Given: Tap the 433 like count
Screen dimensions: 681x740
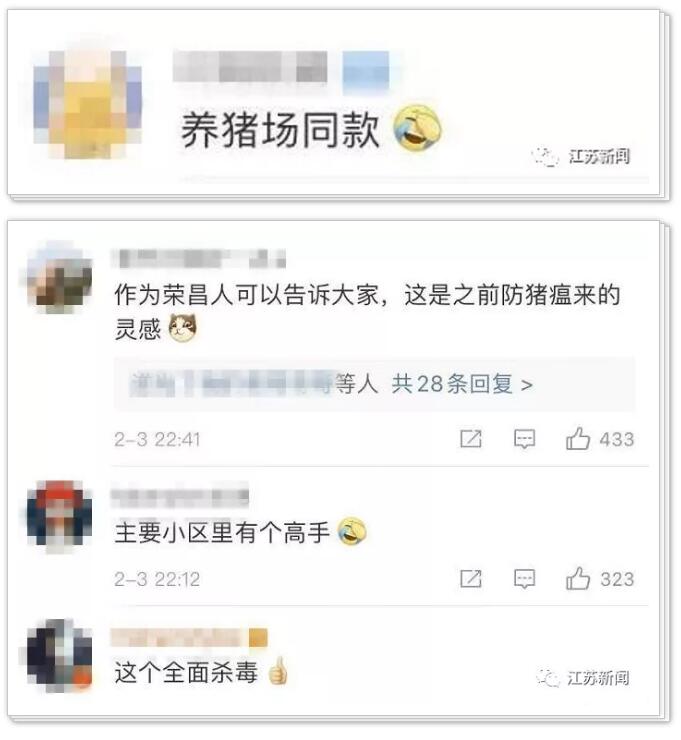Looking at the screenshot, I should pos(617,439).
